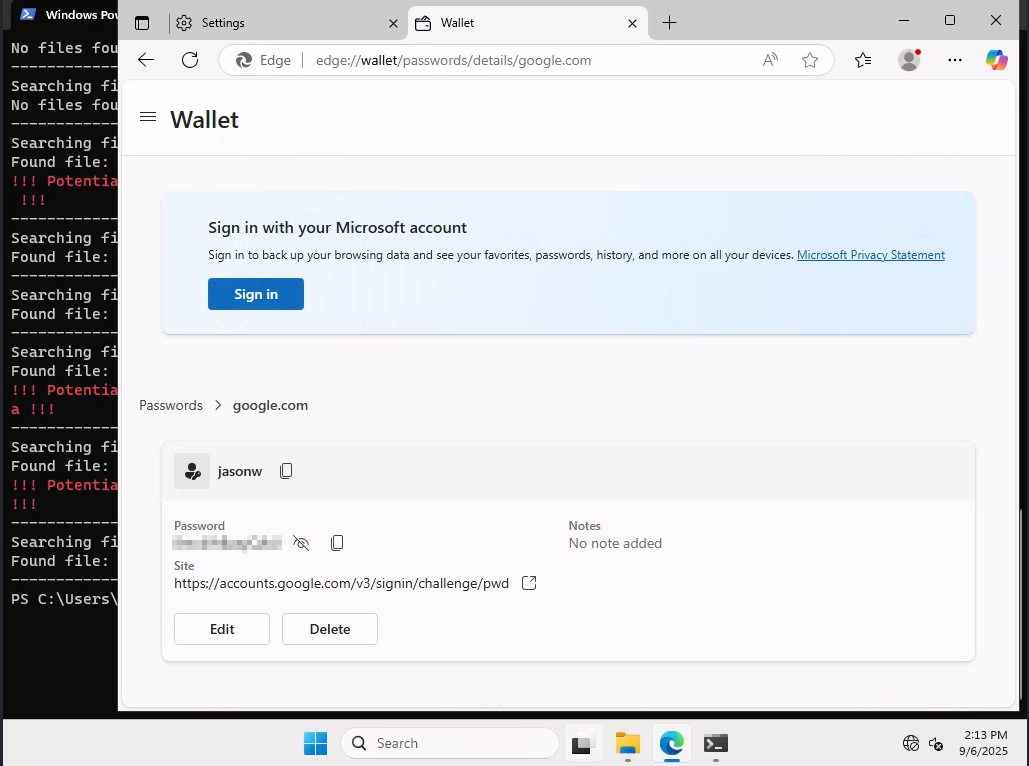Delete the saved jasonw credential
1029x766 pixels.
pyautogui.click(x=329, y=629)
